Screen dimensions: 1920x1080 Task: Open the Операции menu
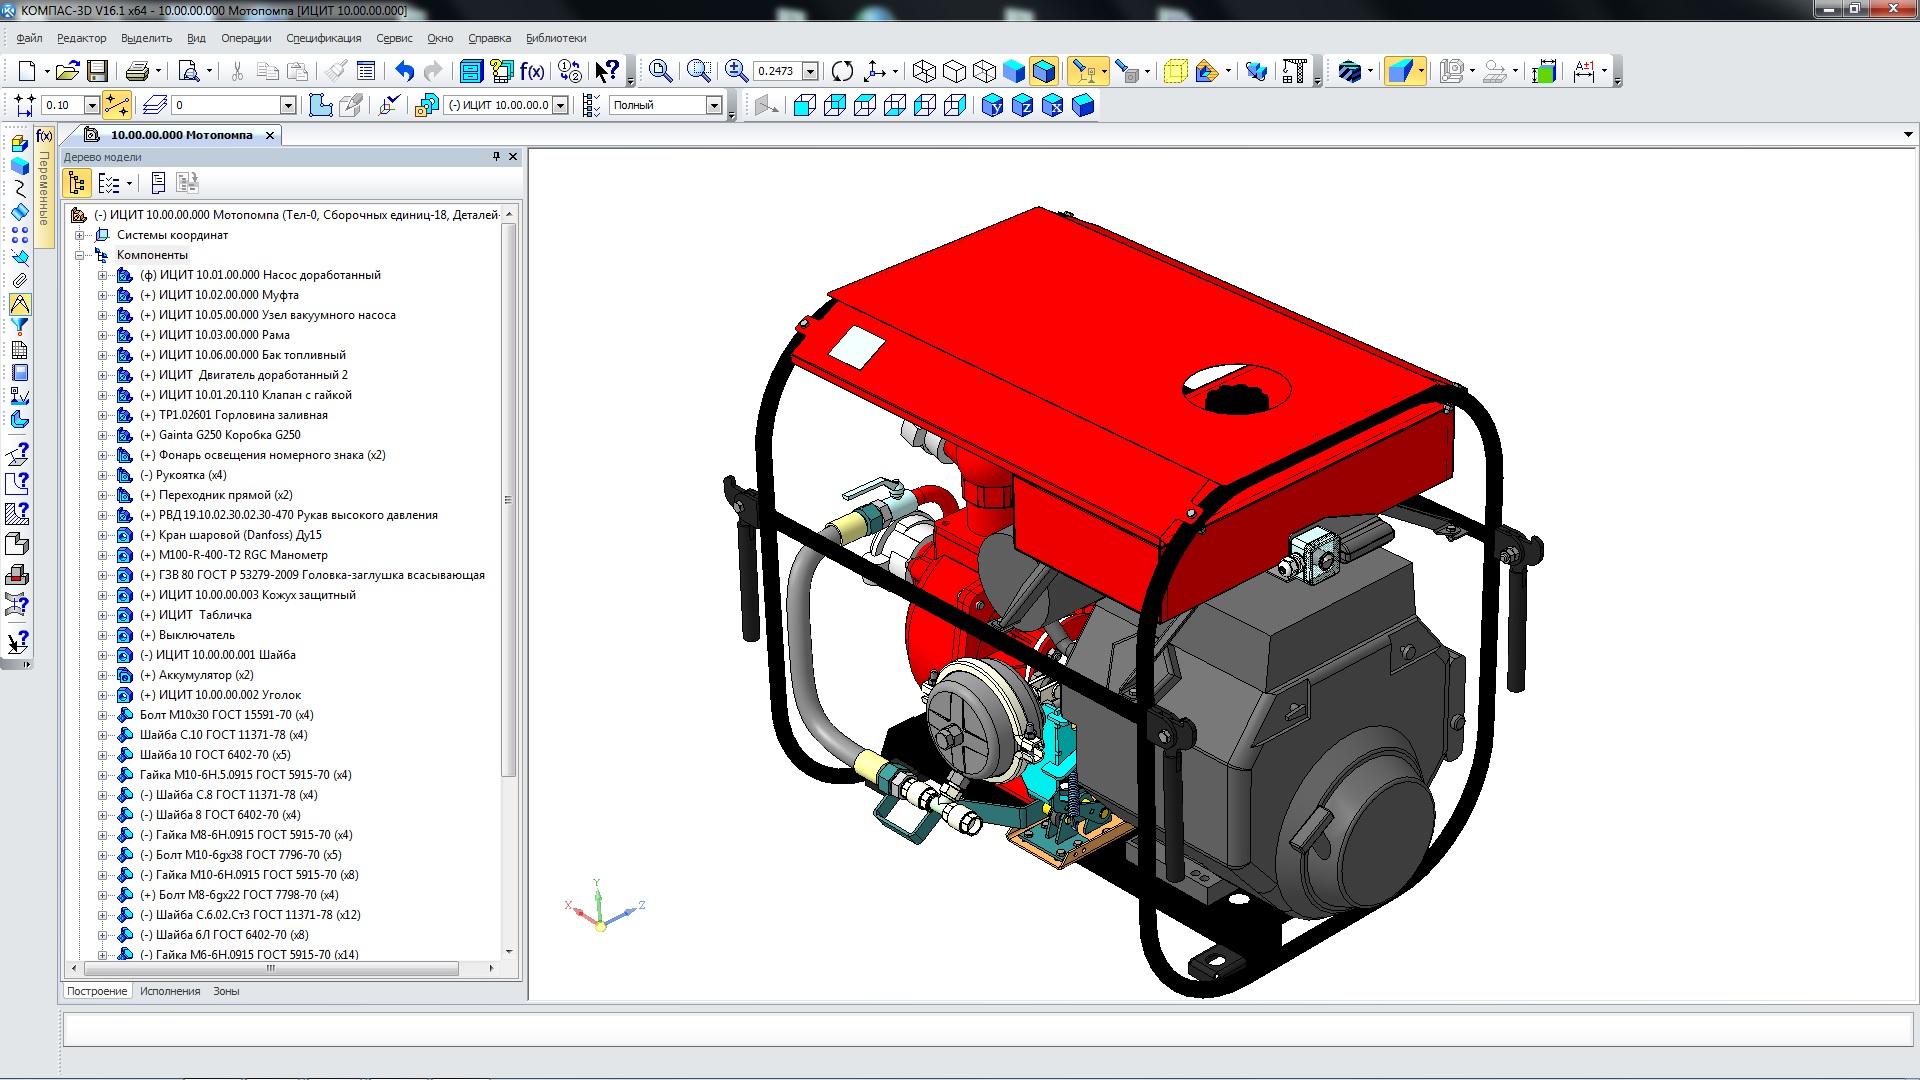pyautogui.click(x=246, y=38)
